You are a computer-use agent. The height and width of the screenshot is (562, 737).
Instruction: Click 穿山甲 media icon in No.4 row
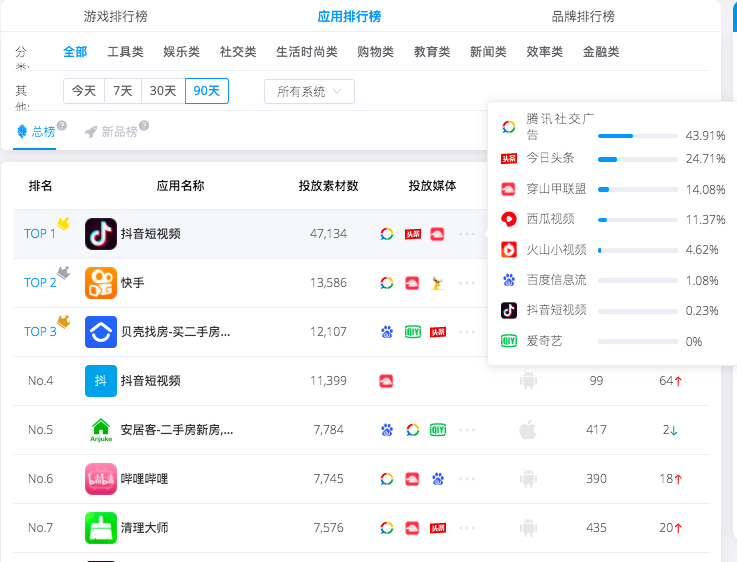click(386, 381)
